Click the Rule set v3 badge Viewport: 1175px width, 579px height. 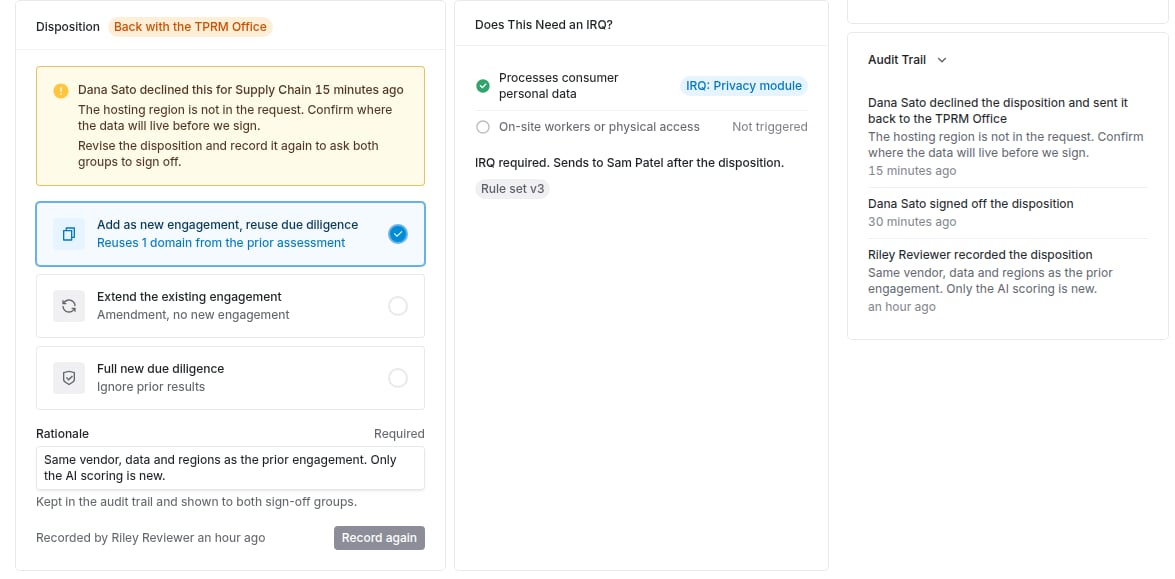click(x=513, y=189)
